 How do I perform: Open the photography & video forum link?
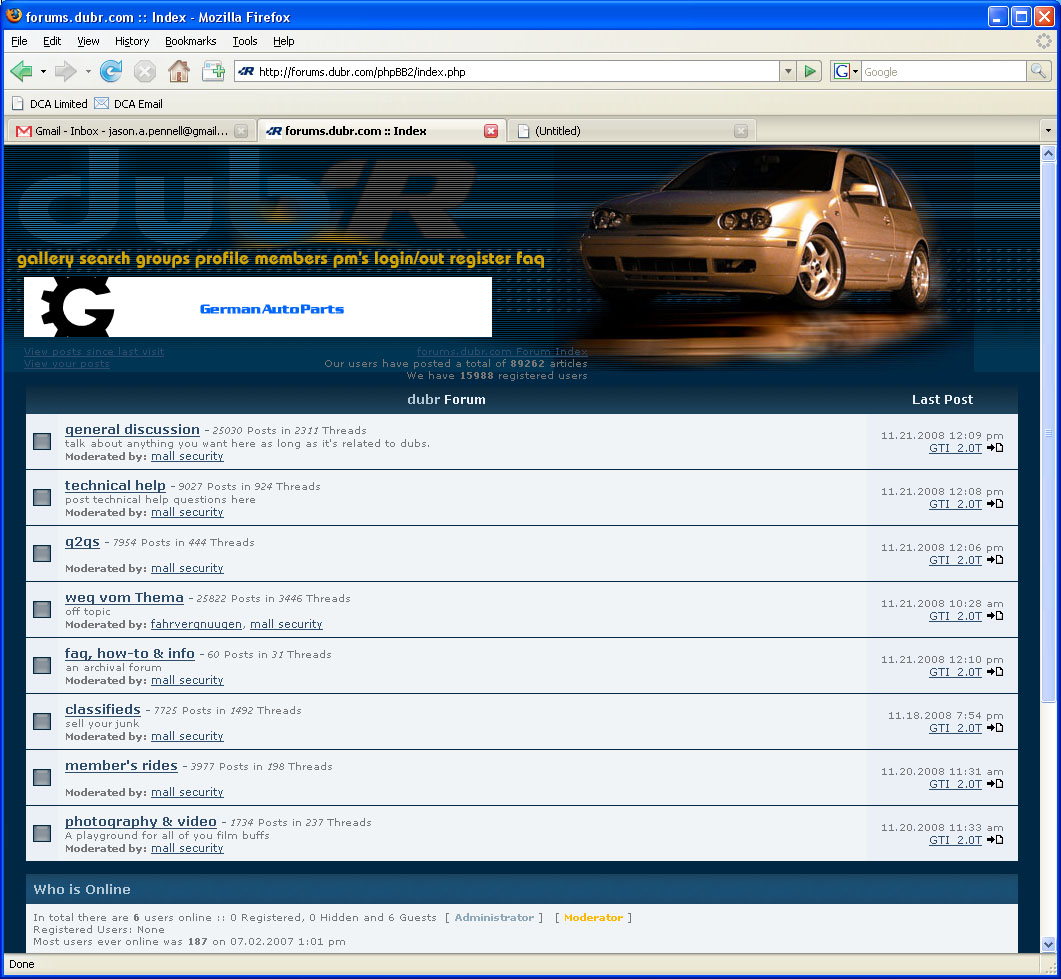pyautogui.click(x=141, y=821)
